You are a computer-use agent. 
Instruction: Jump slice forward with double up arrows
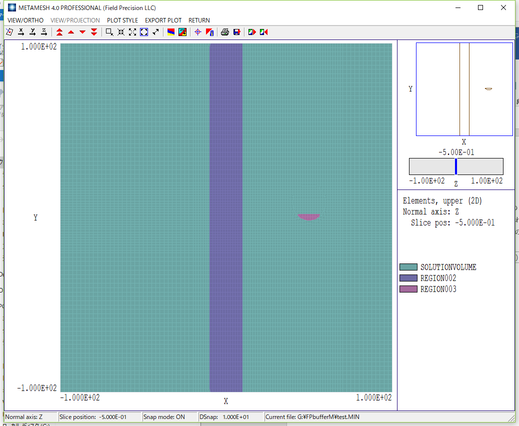tap(59, 32)
